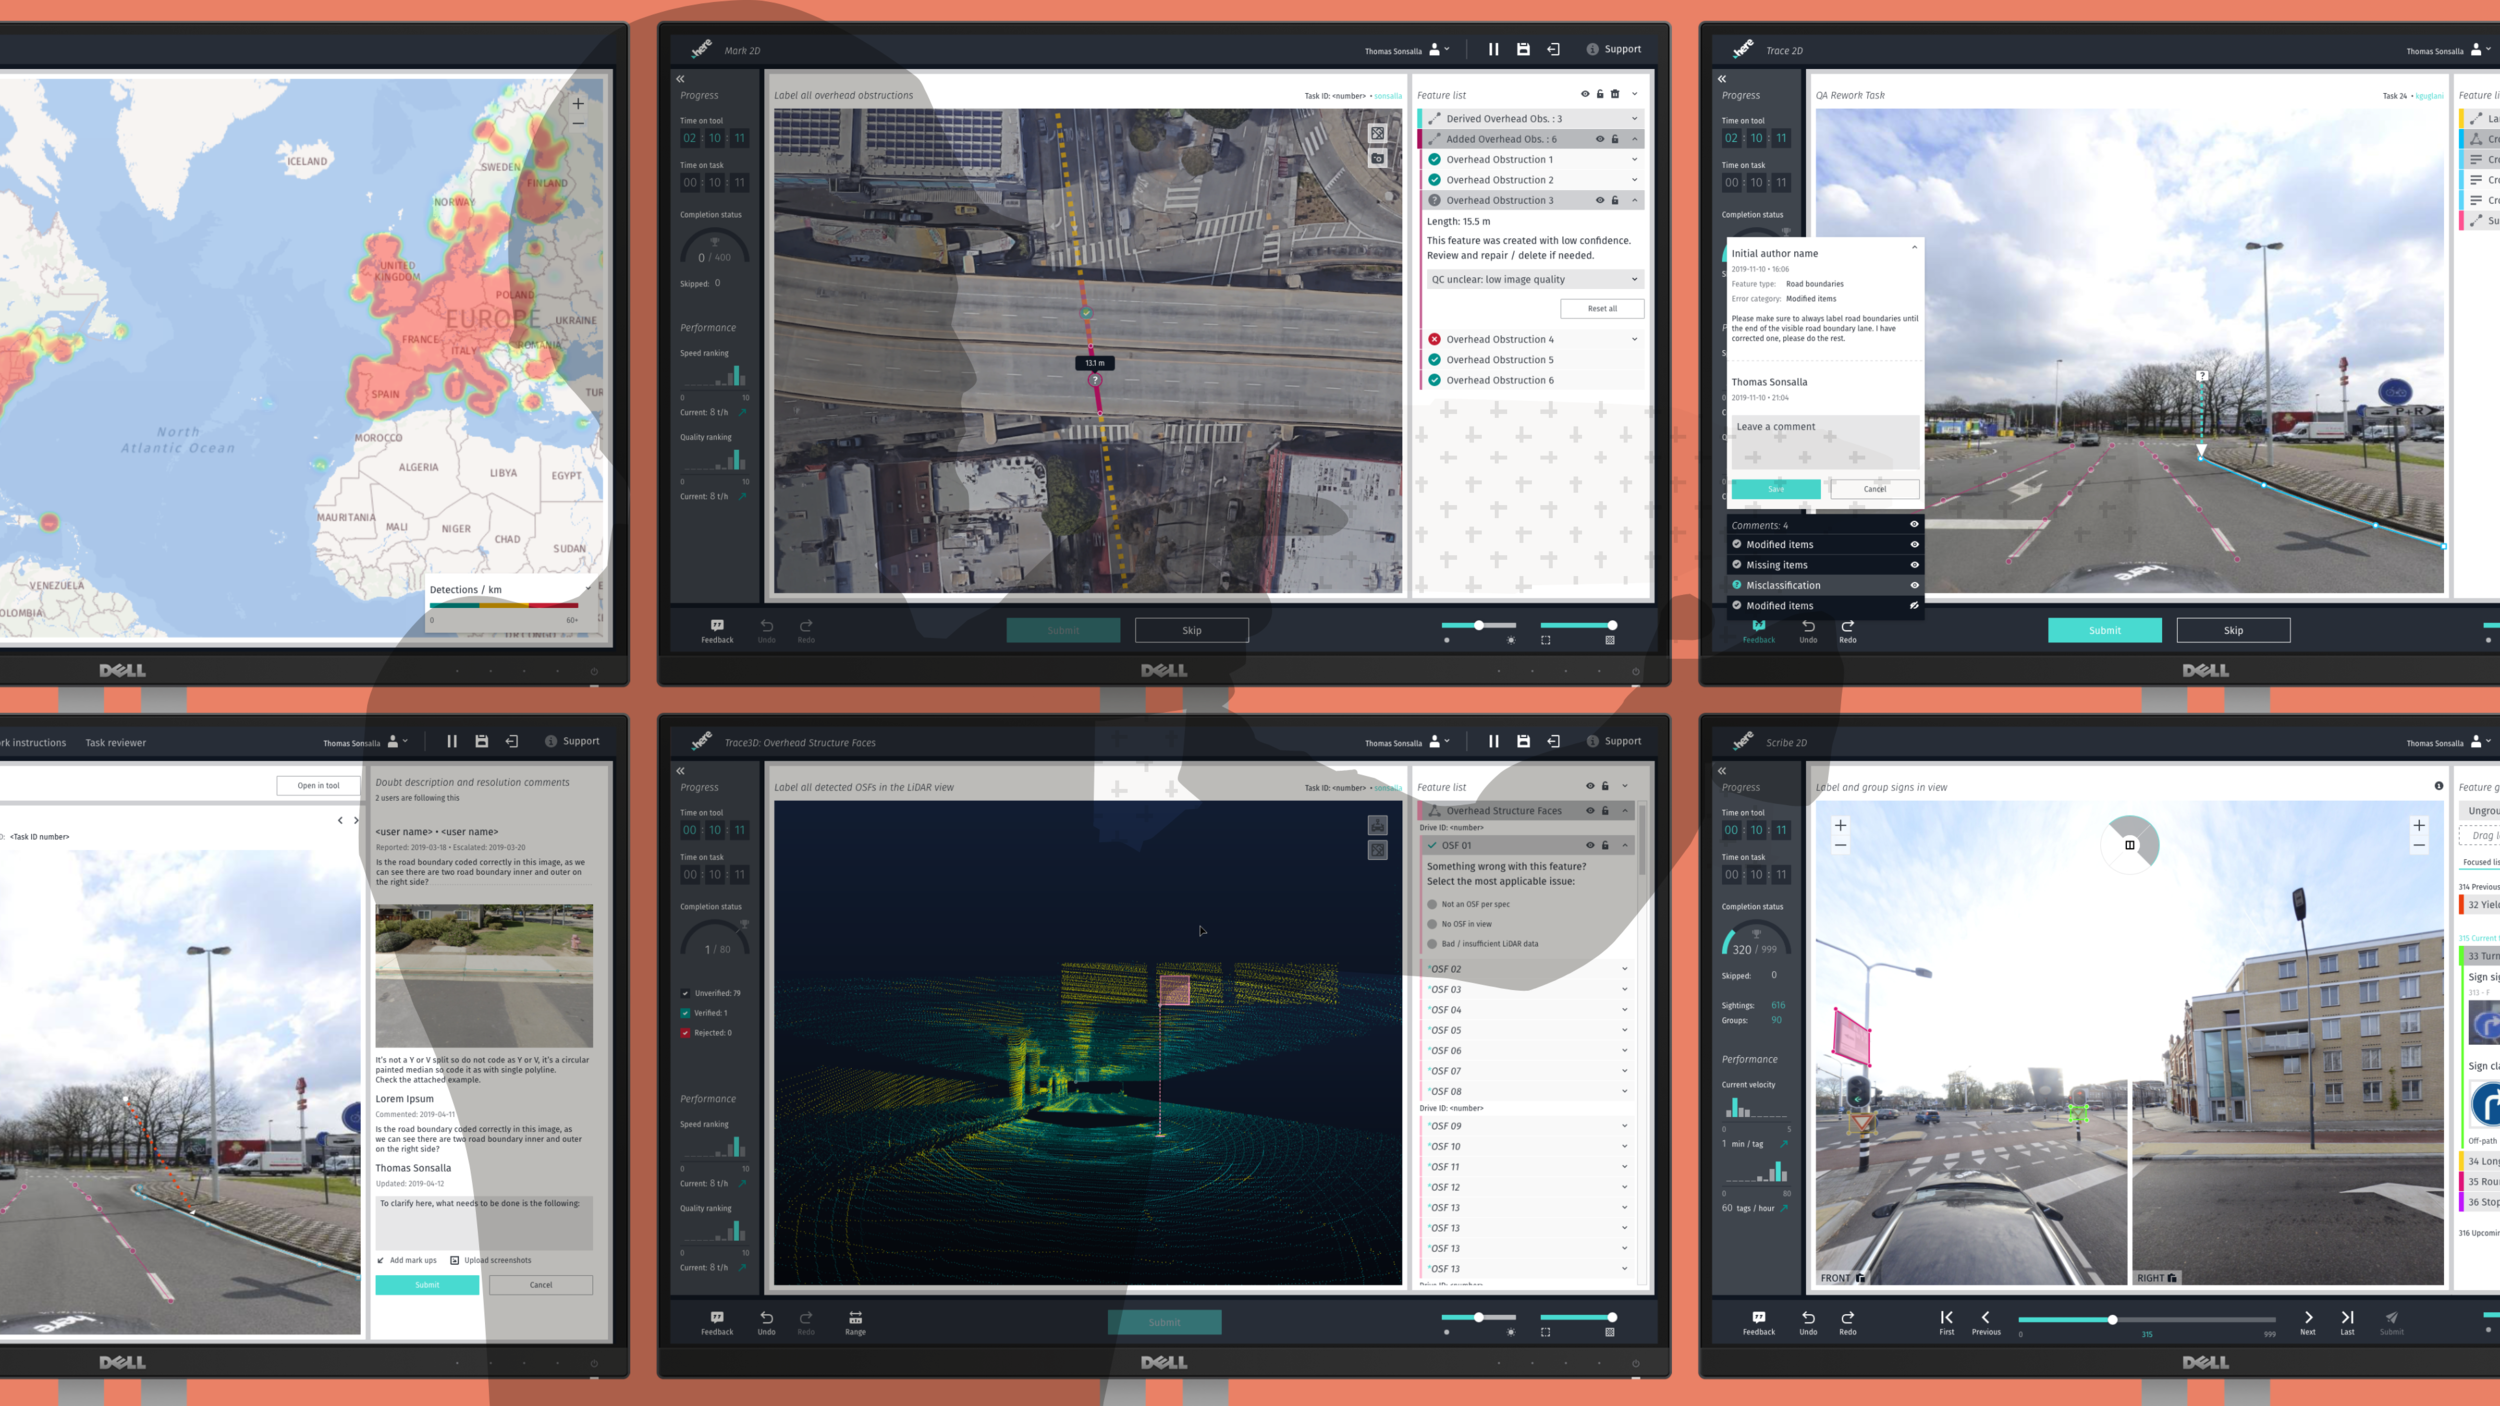
Task: Adjust the brightness slider in Mark 2D
Action: [x=1479, y=625]
